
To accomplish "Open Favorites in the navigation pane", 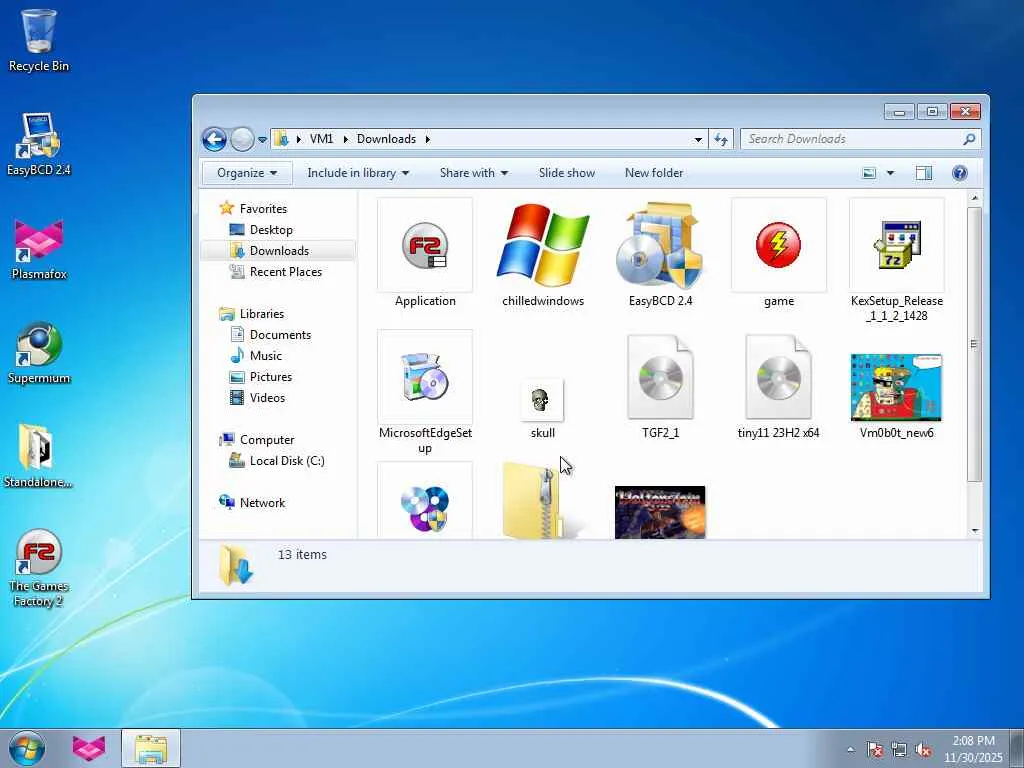I will pyautogui.click(x=263, y=209).
